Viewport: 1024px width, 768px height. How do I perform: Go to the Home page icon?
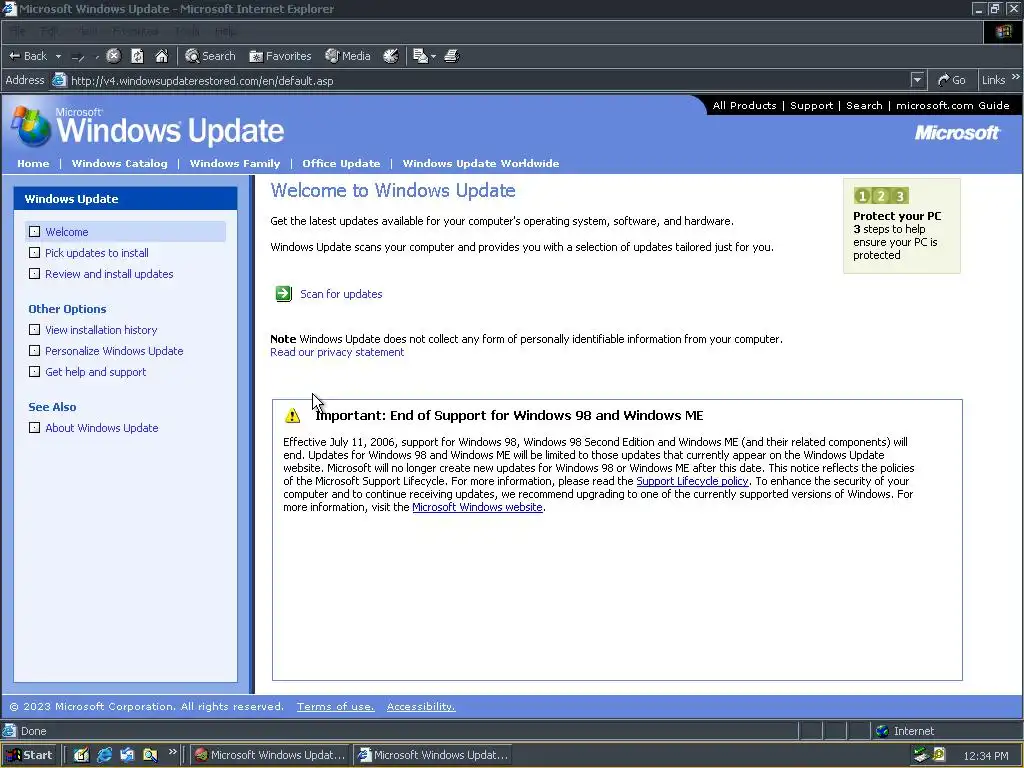pos(161,56)
